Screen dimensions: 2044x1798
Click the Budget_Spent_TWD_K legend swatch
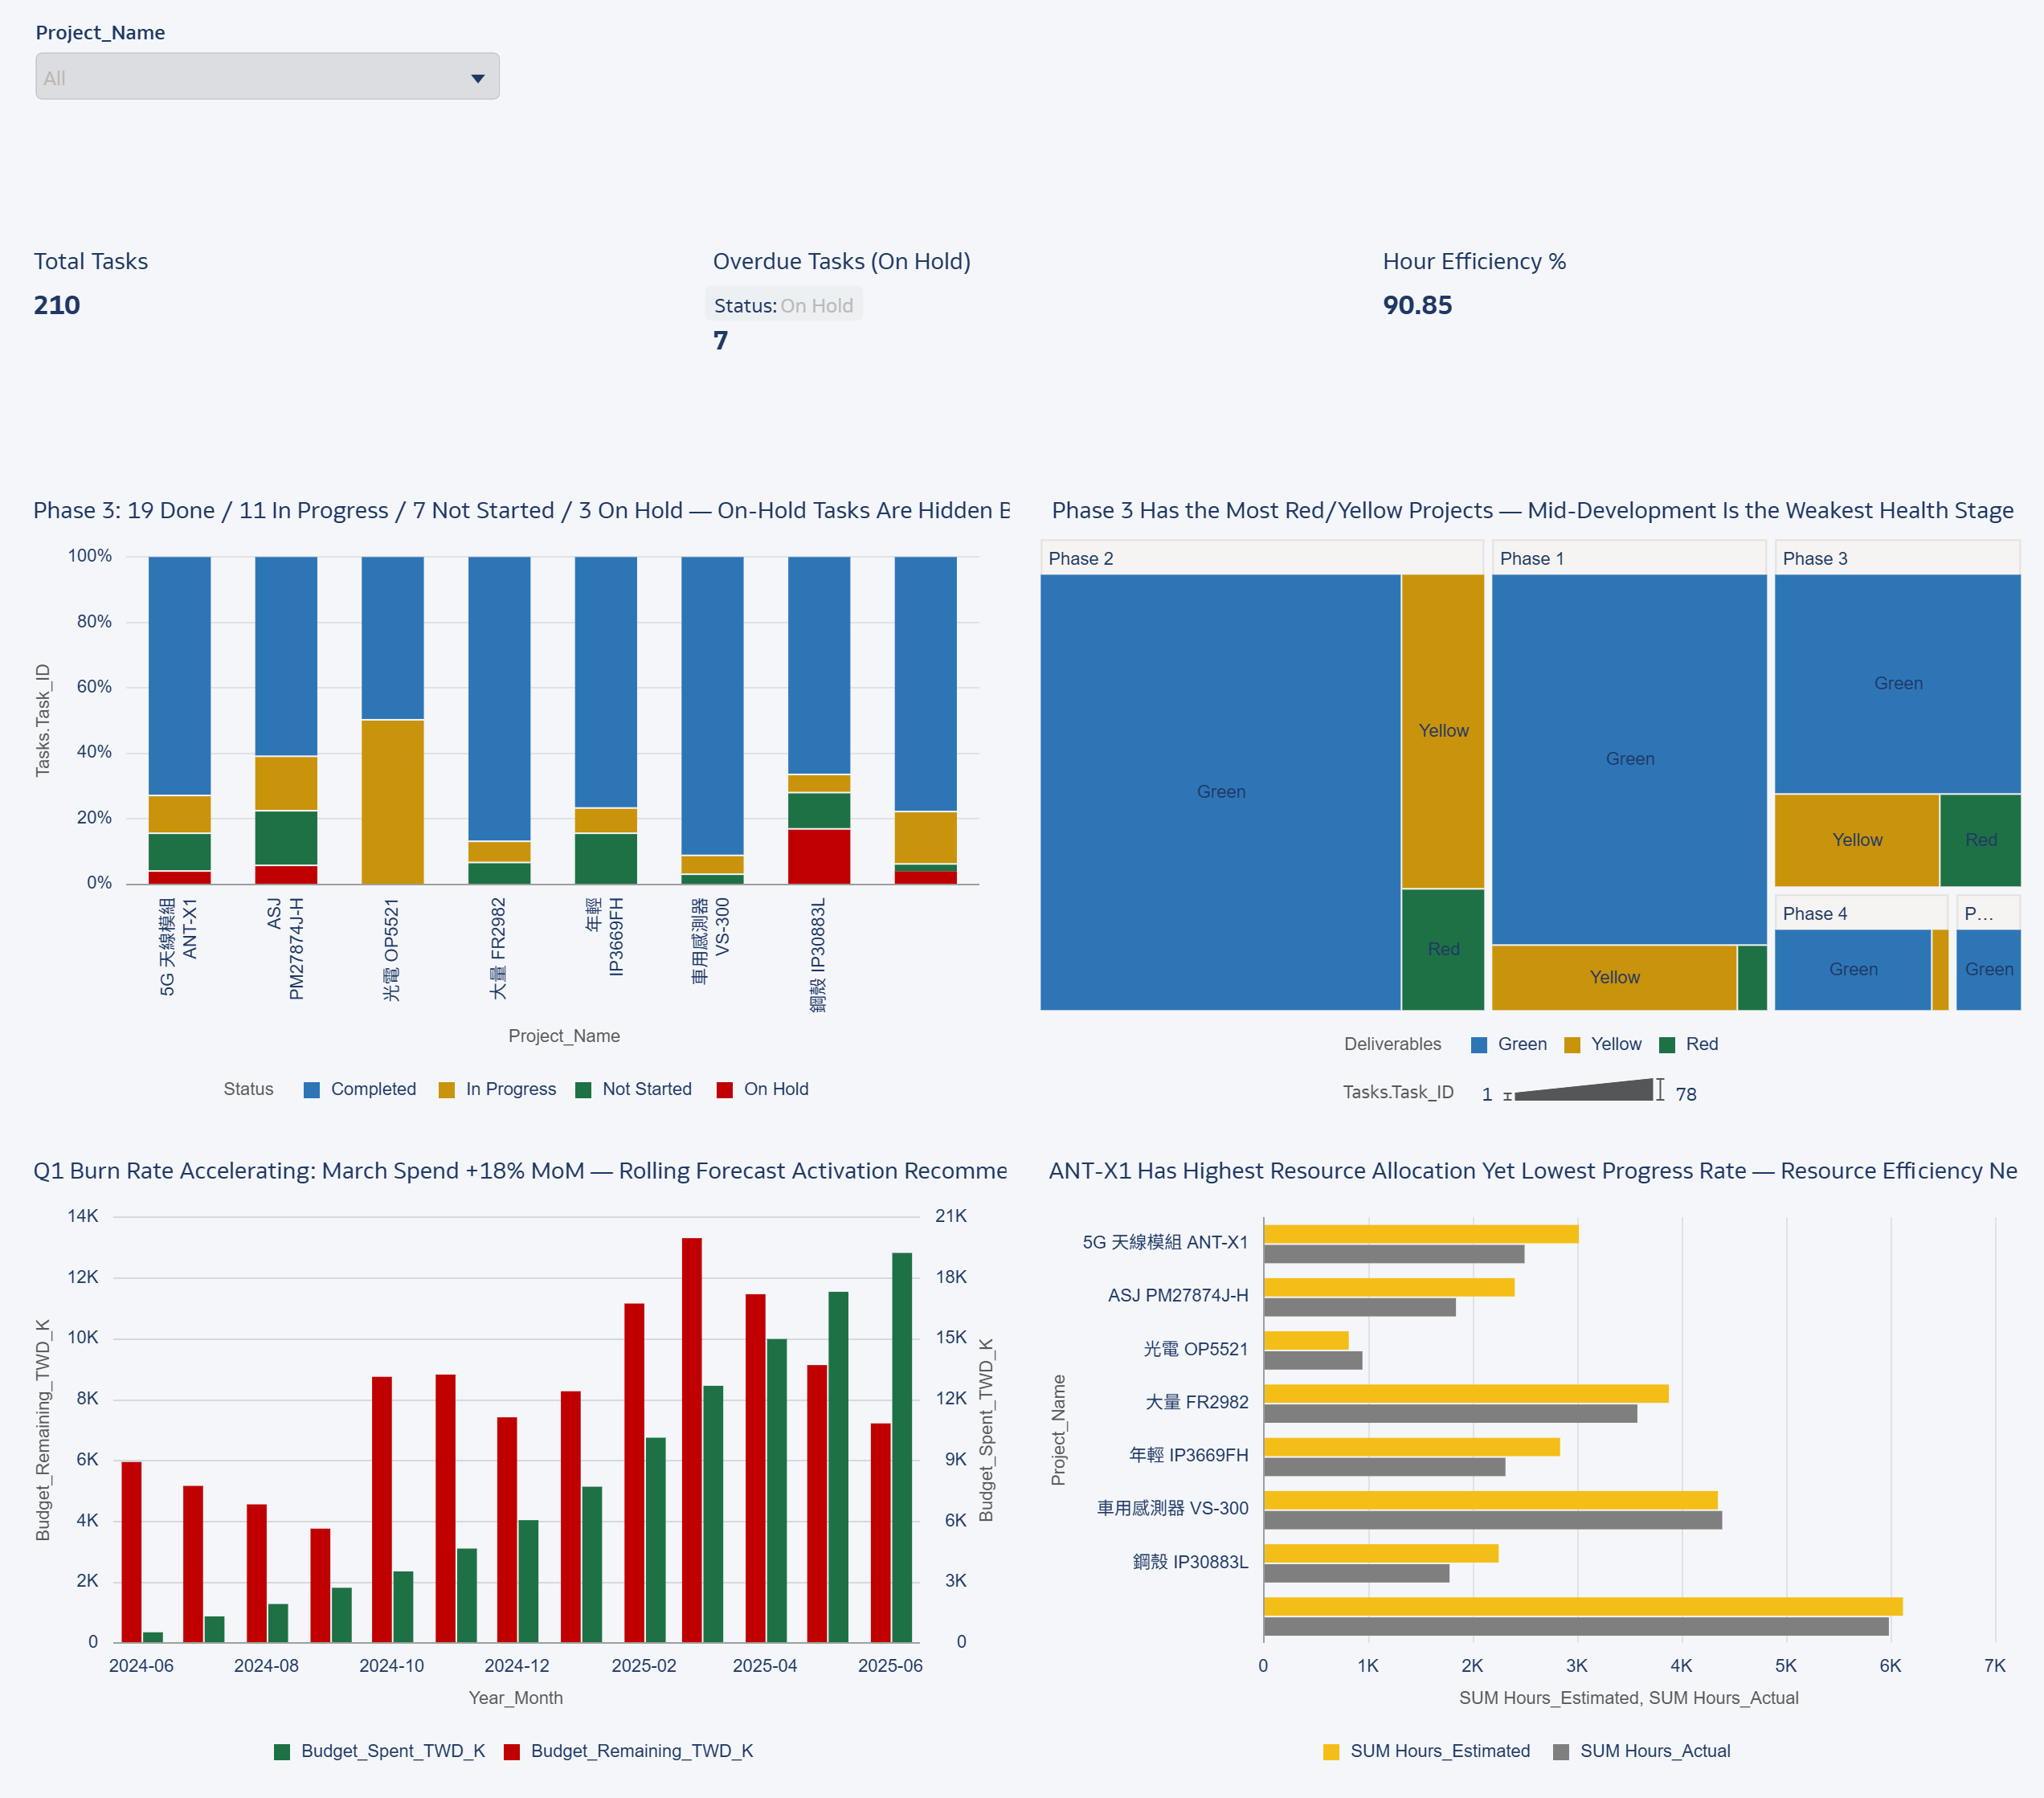[x=282, y=1751]
